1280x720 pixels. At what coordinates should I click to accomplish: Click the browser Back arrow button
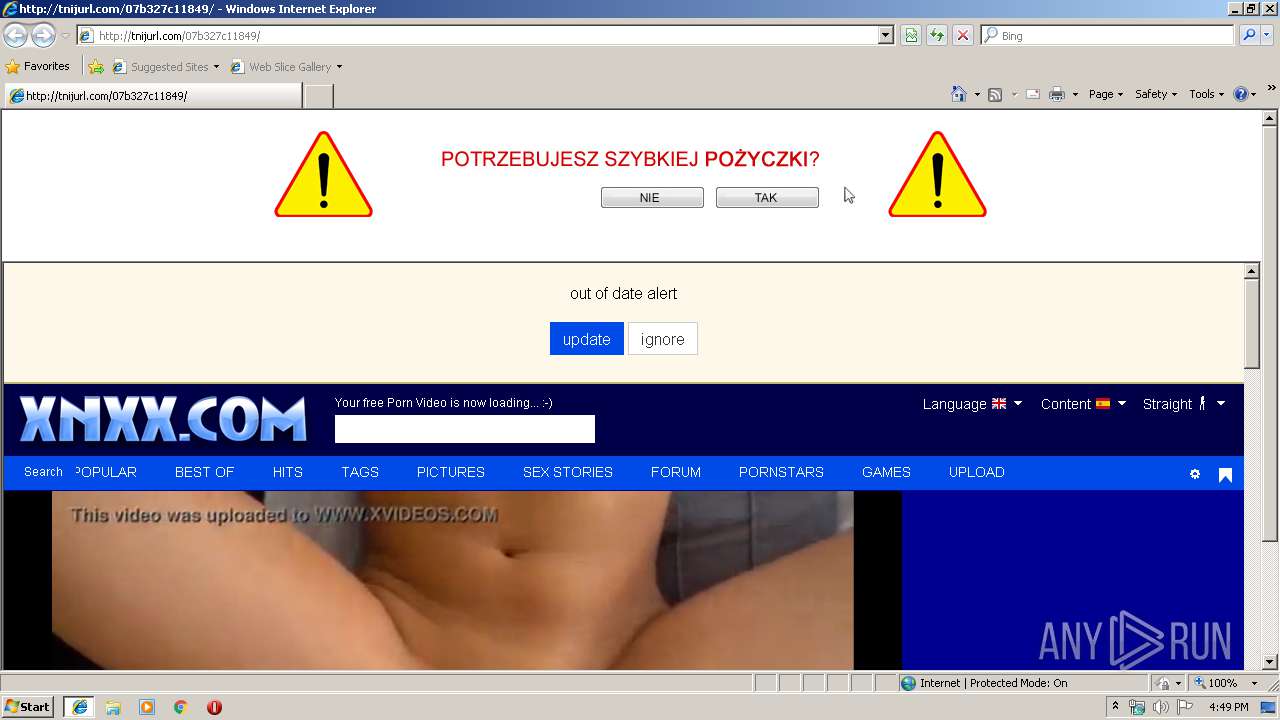(15, 35)
